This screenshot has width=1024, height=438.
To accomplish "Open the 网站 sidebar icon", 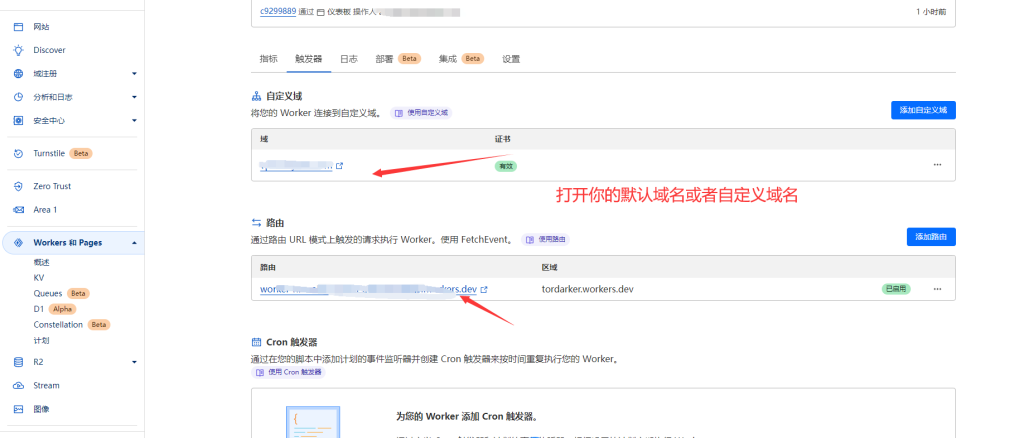I will 18,27.
